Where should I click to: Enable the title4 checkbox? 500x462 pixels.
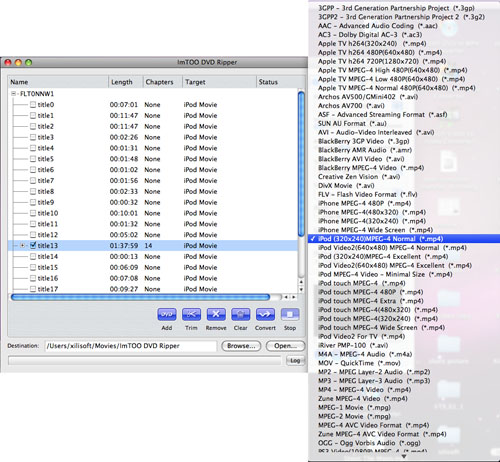33,148
